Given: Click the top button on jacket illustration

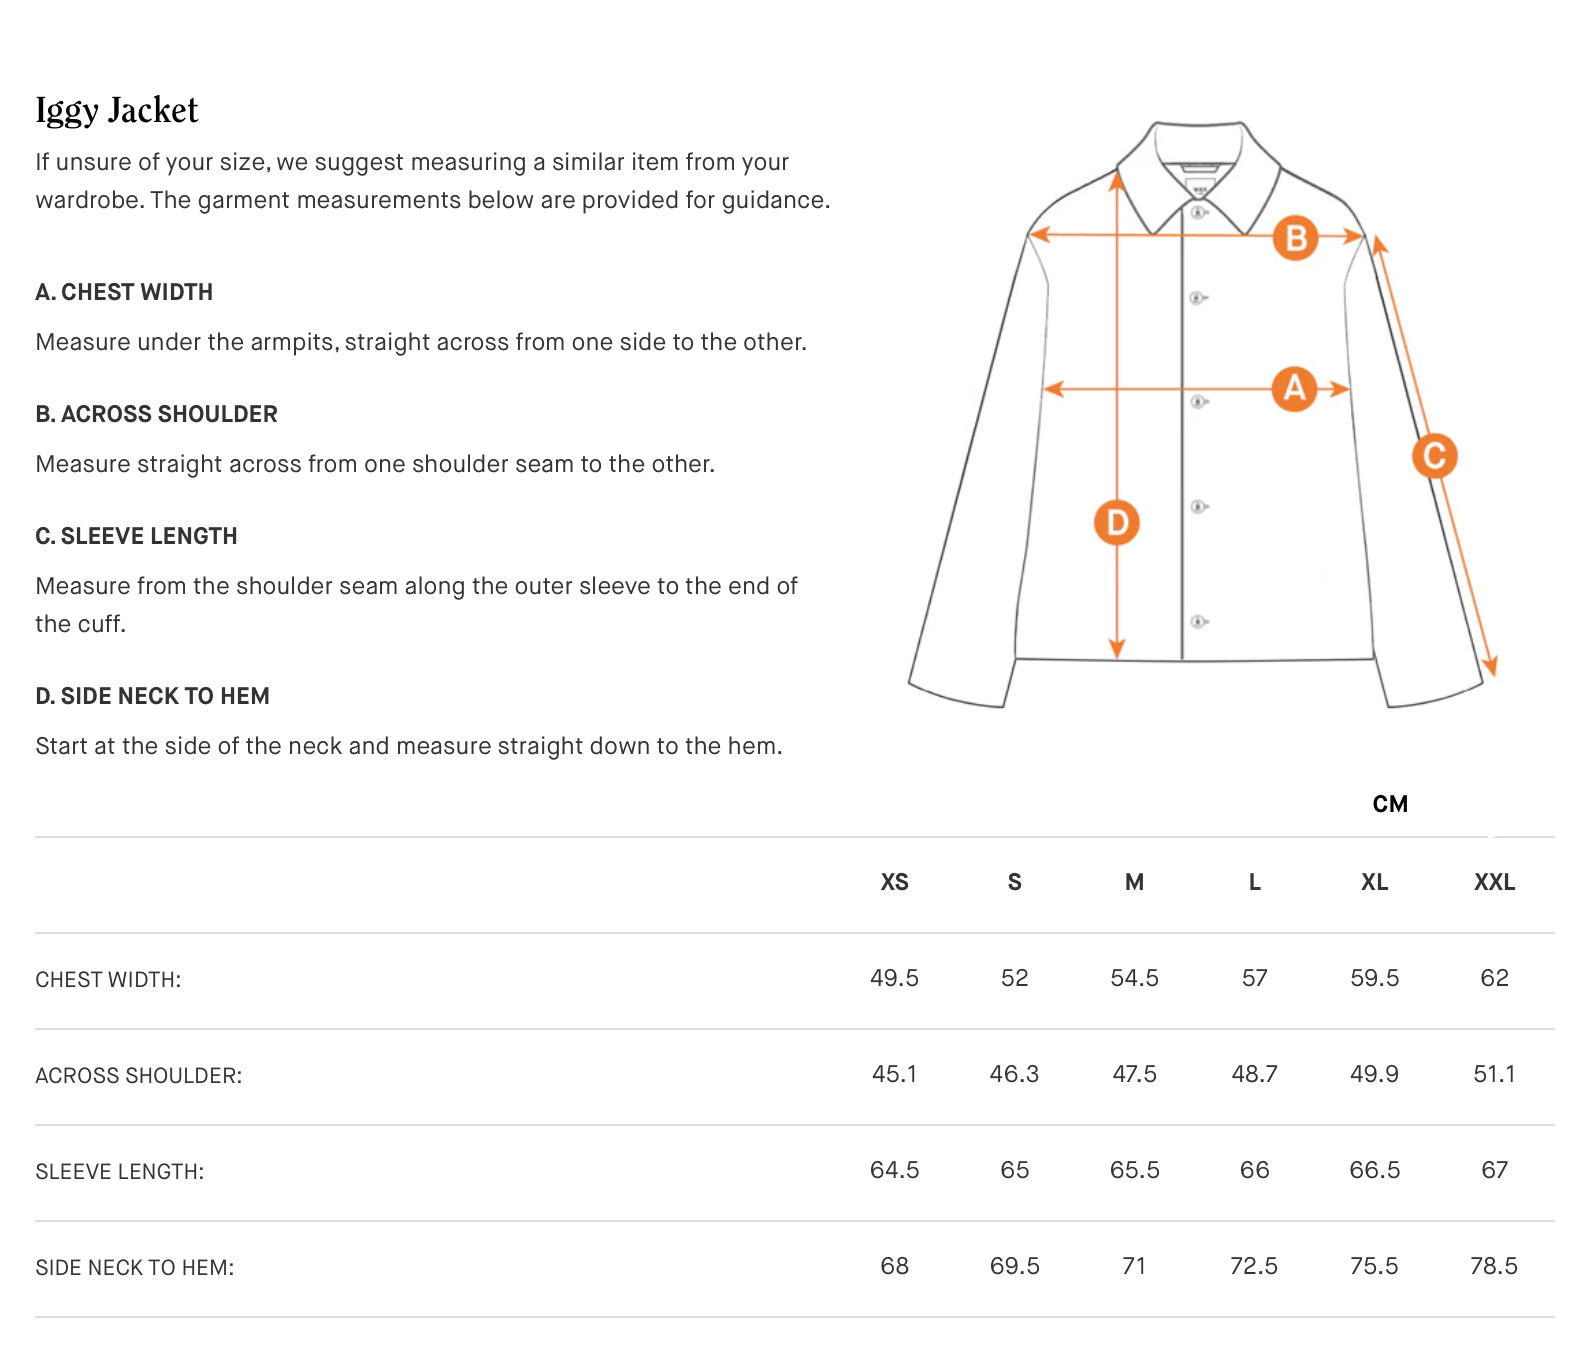Looking at the screenshot, I should tap(1198, 213).
